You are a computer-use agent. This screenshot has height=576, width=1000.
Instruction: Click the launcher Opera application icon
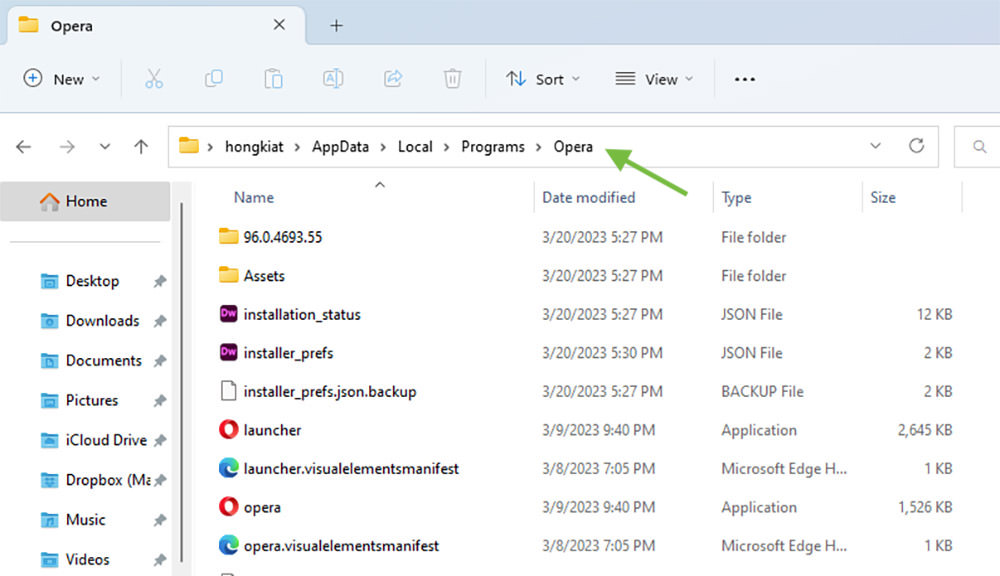click(228, 429)
